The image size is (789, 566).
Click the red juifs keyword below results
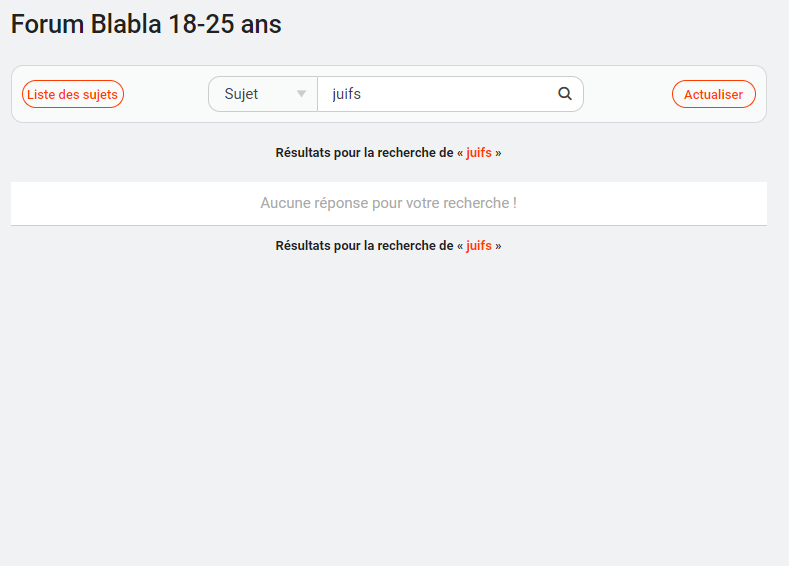[x=479, y=245]
